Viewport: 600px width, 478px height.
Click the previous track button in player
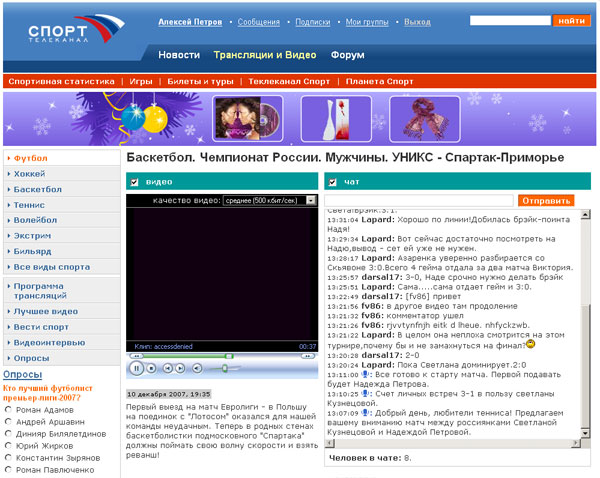point(169,368)
